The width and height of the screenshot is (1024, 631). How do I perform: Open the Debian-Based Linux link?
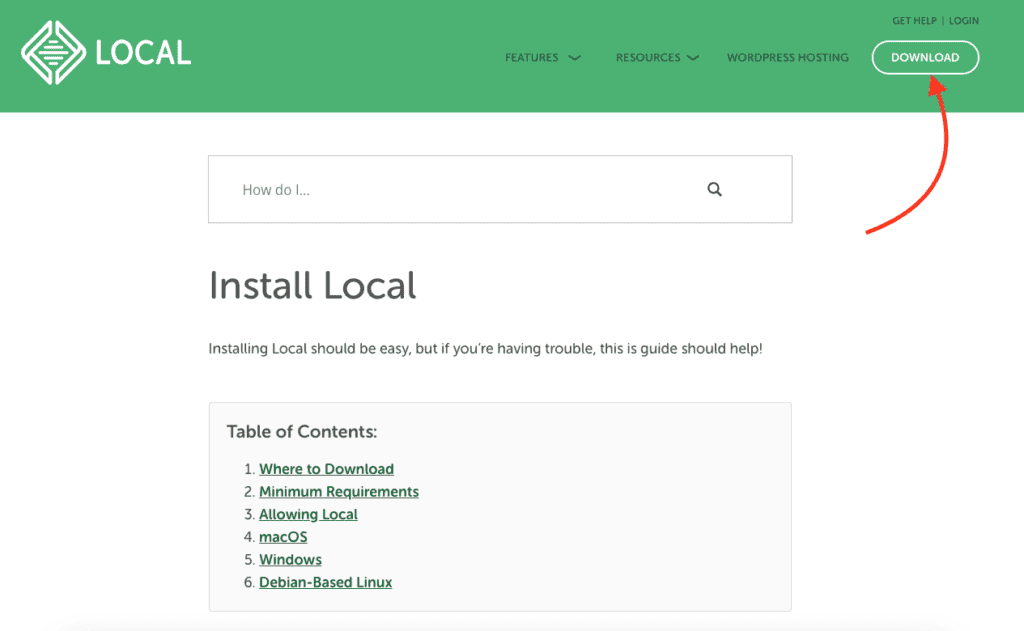pyautogui.click(x=326, y=583)
